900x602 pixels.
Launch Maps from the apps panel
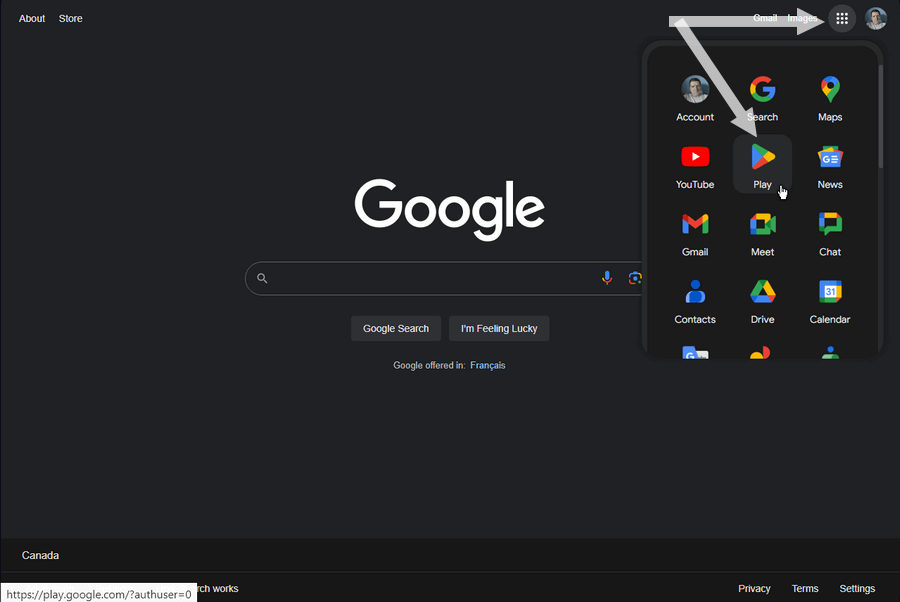point(830,98)
